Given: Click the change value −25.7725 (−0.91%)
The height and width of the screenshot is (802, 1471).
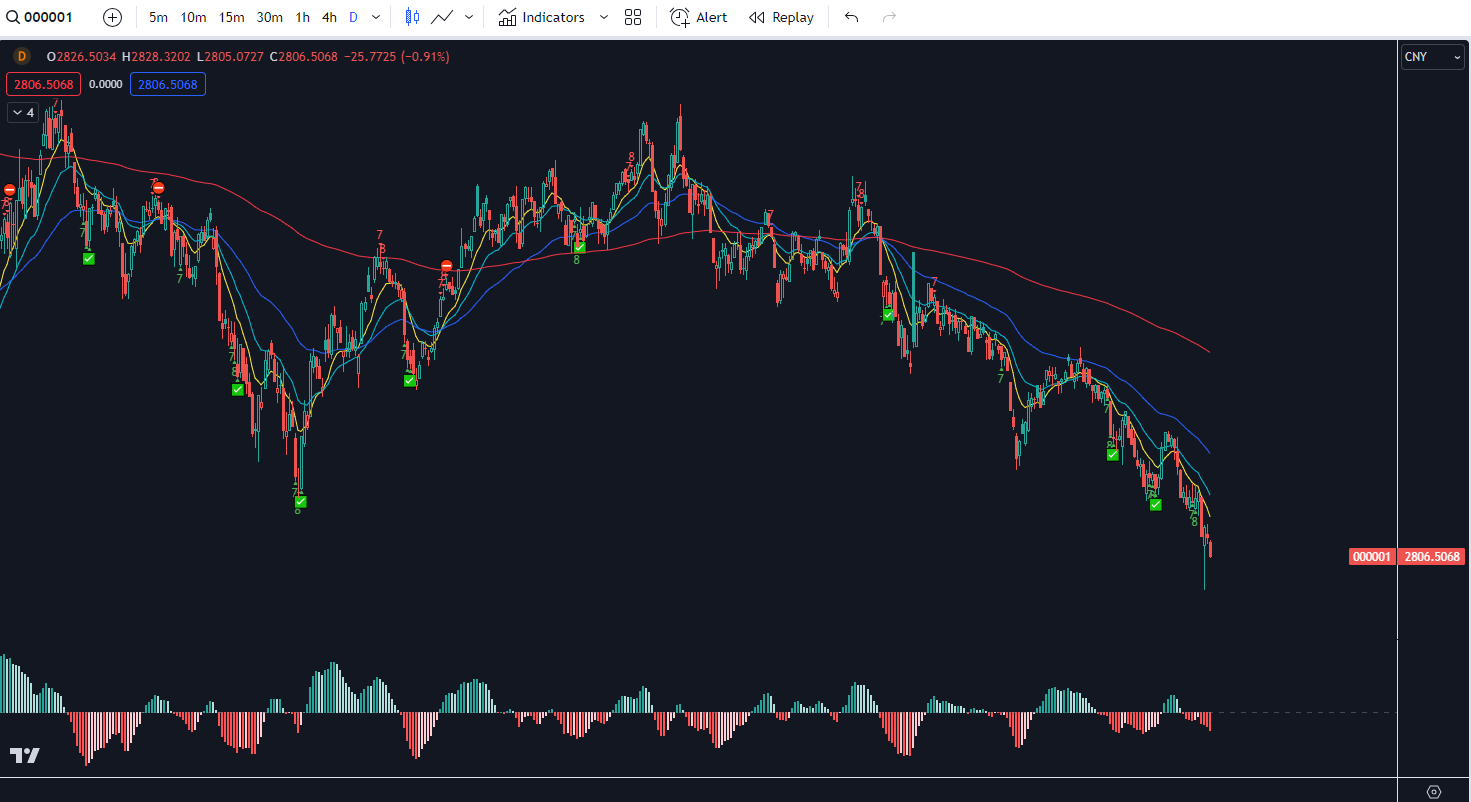Looking at the screenshot, I should click(397, 57).
